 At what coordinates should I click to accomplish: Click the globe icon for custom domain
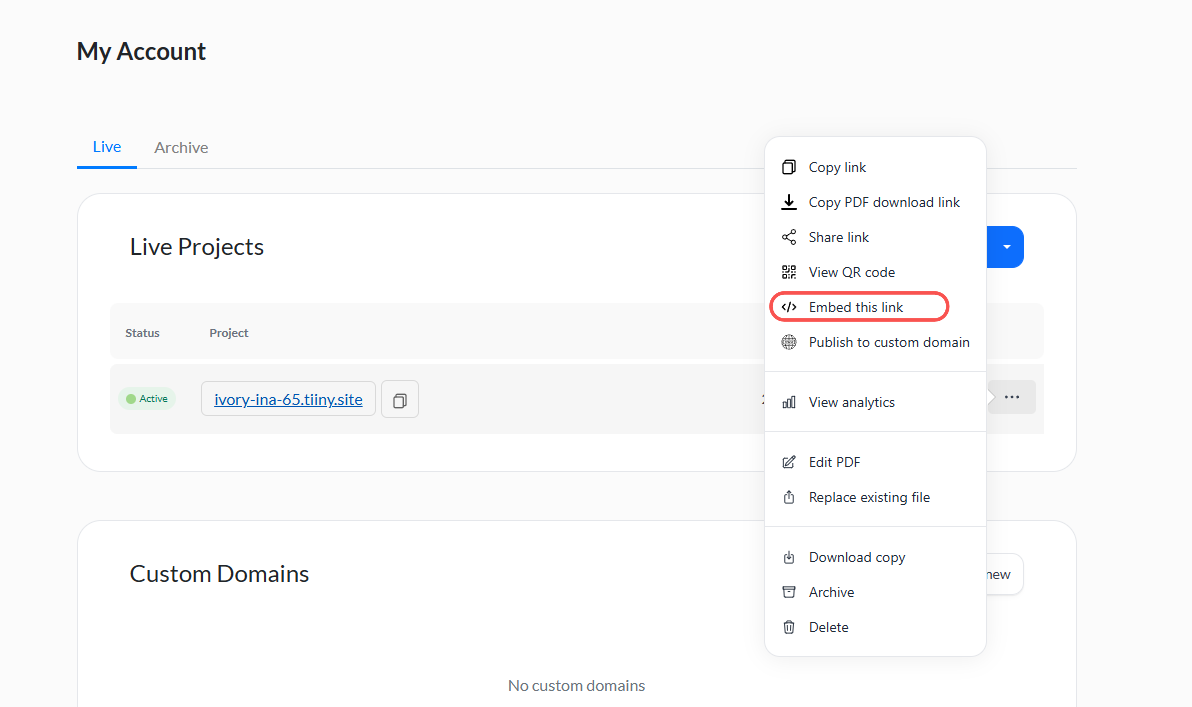pyautogui.click(x=788, y=342)
